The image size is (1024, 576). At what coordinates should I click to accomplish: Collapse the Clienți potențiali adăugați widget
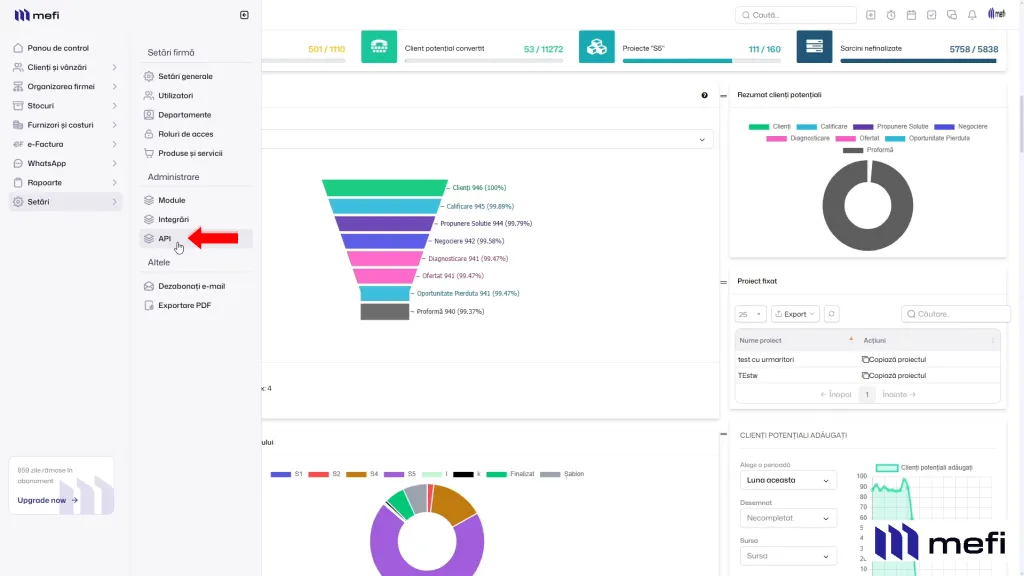tap(723, 434)
